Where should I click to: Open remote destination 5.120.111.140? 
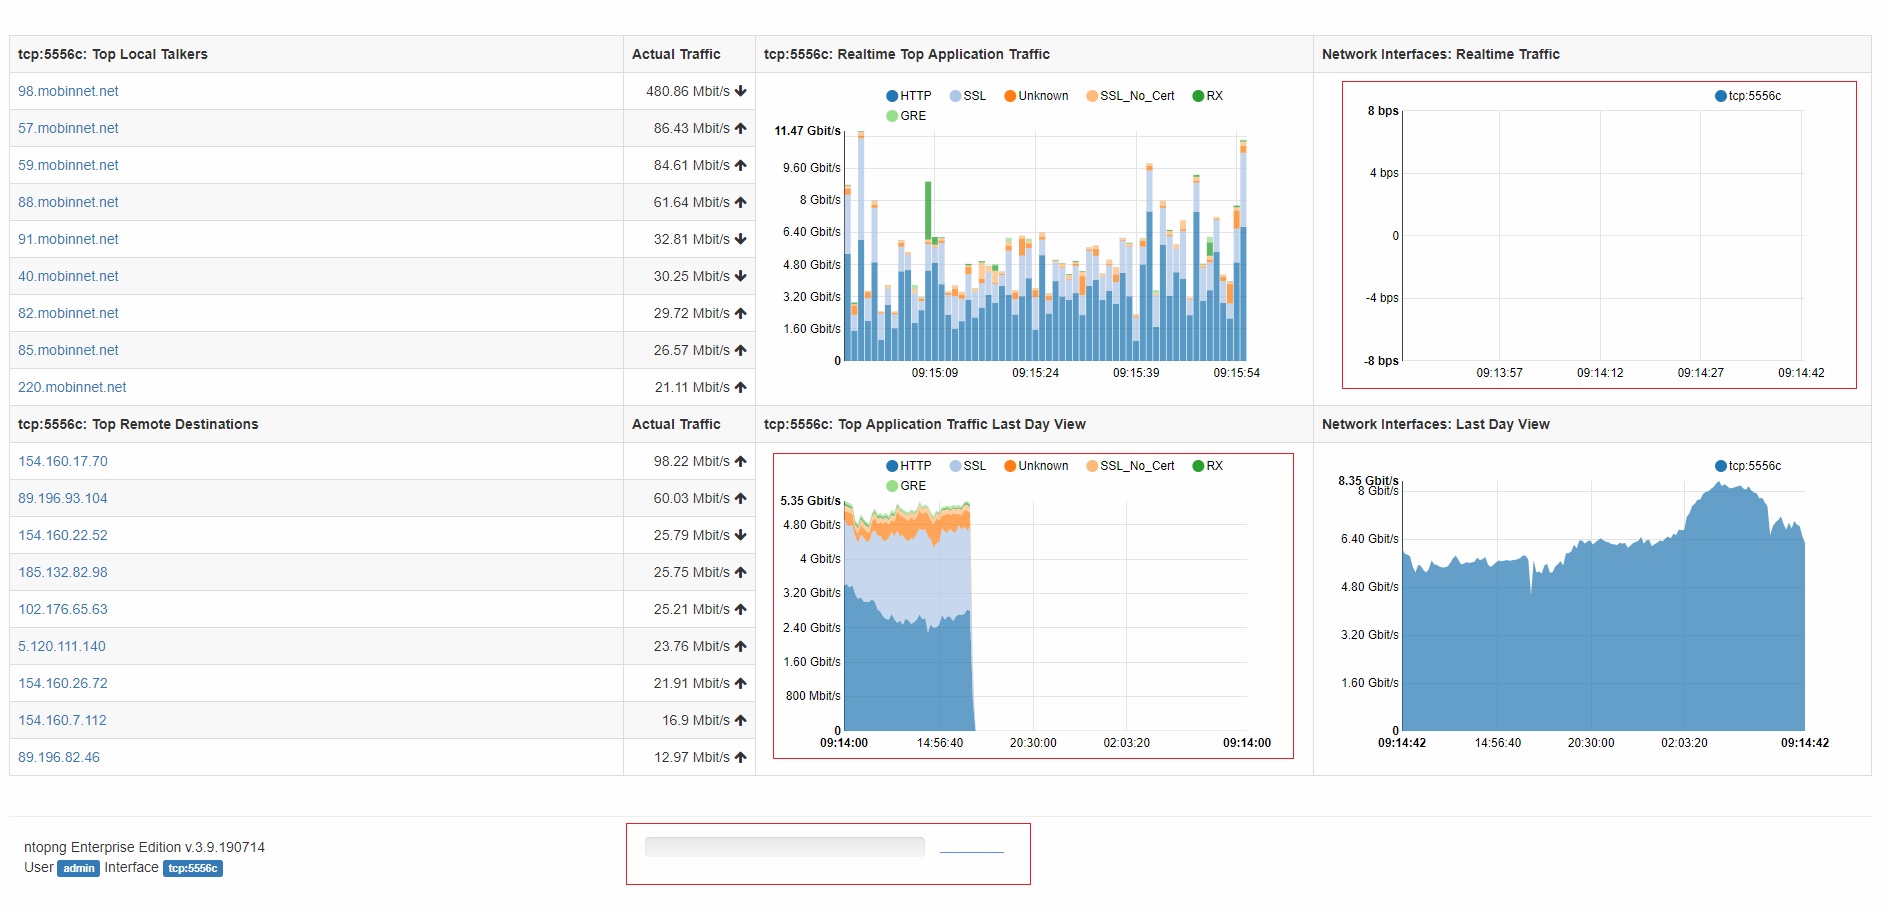(62, 646)
